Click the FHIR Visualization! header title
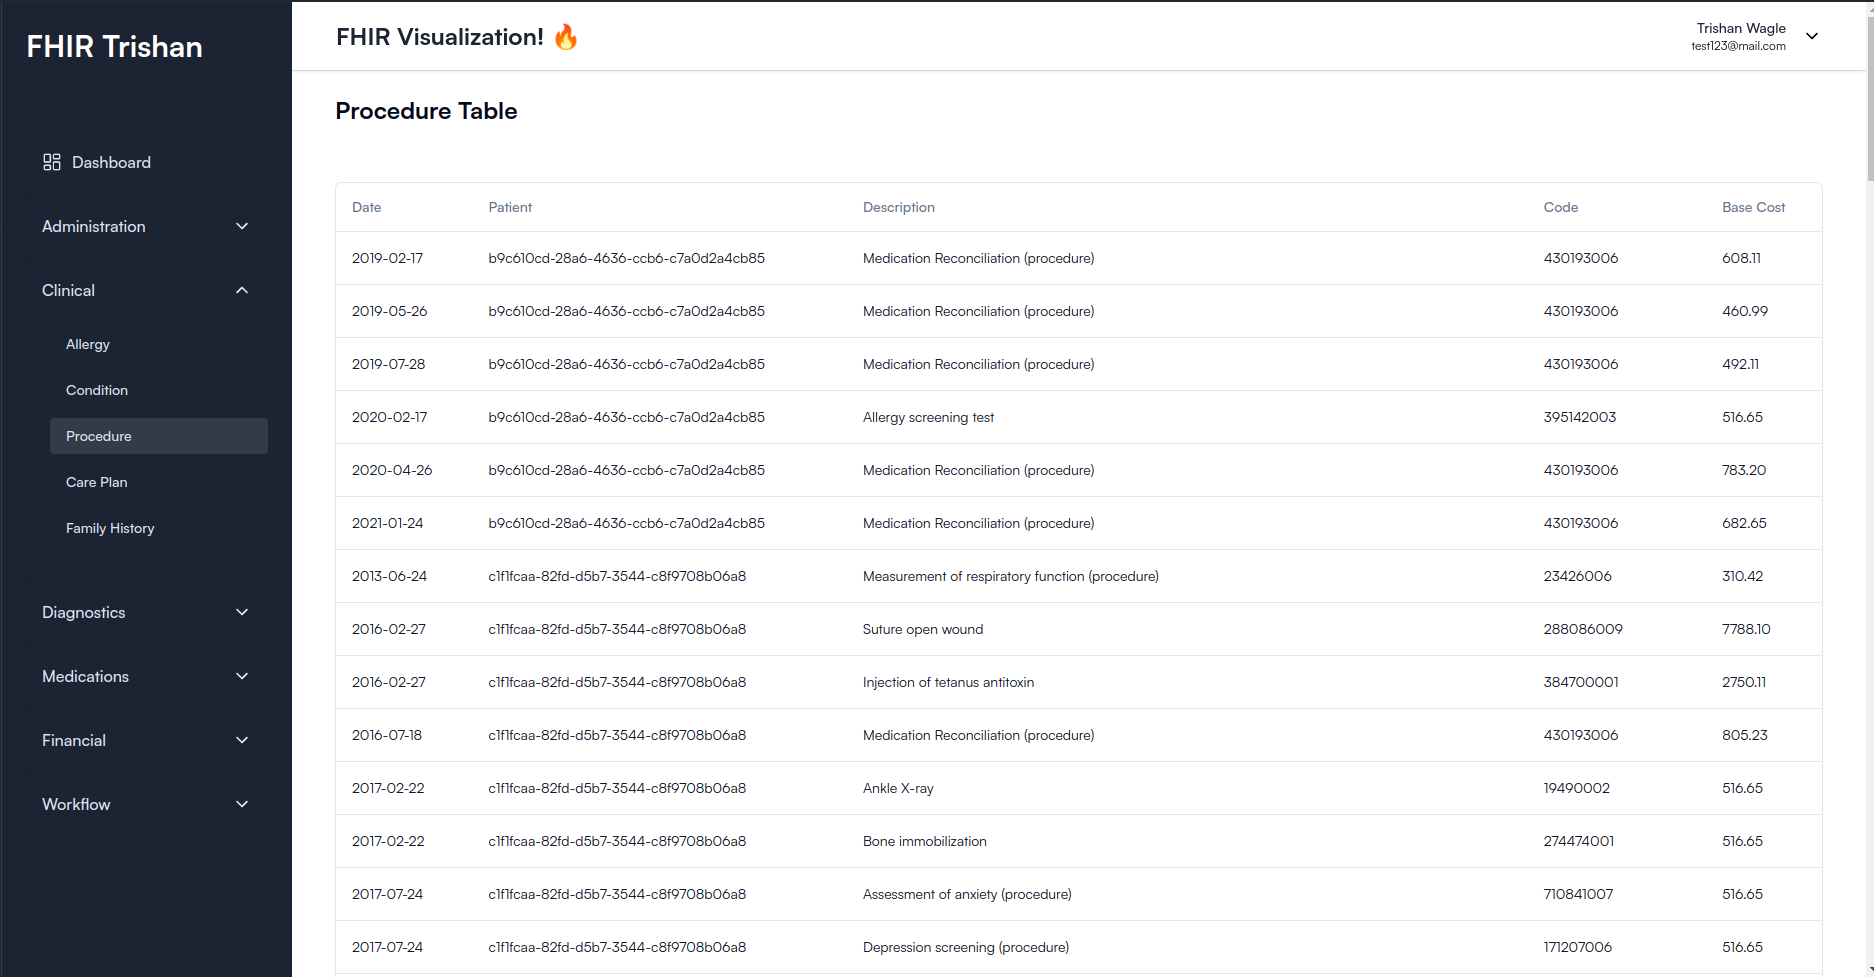Screen dimensions: 1874x977 pos(440,37)
